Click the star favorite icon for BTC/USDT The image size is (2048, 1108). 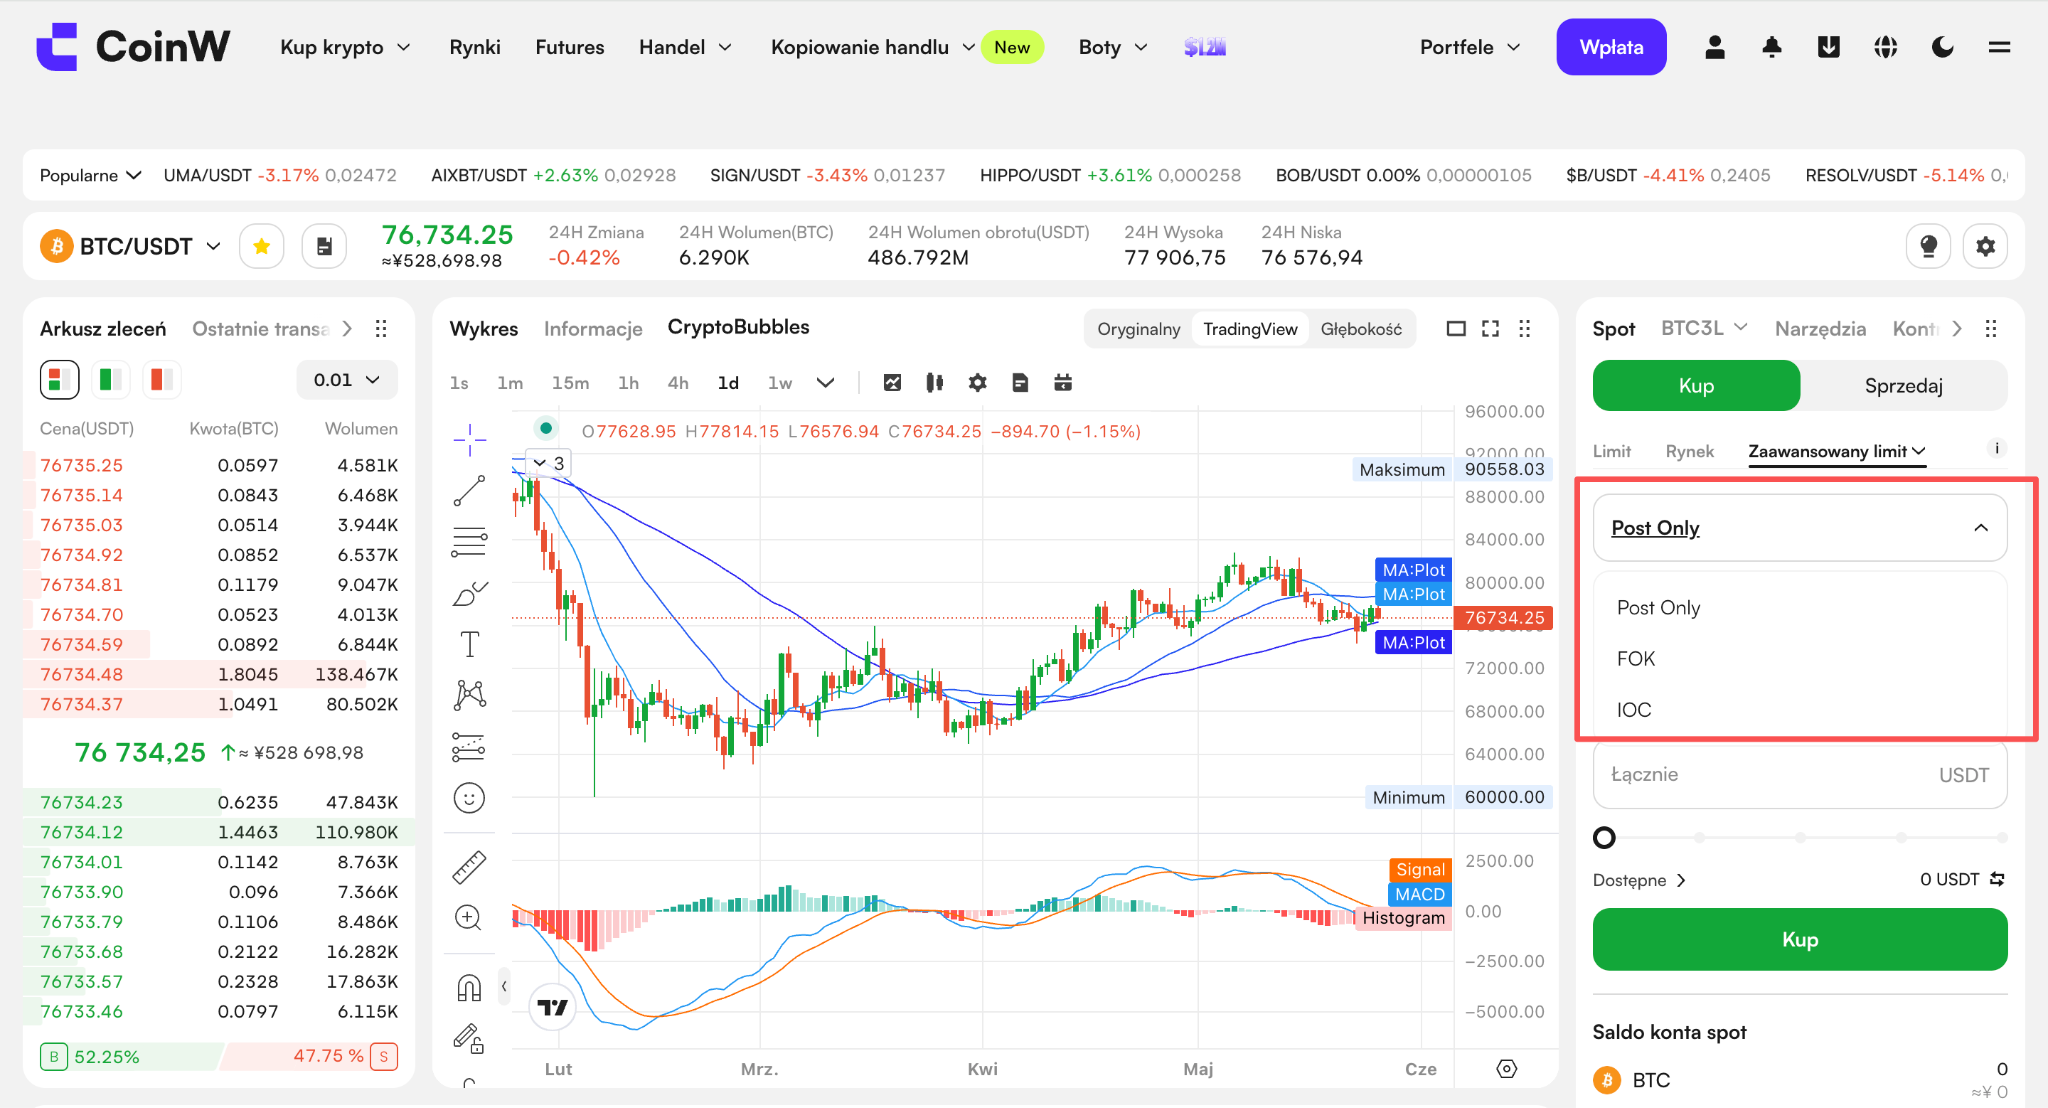[262, 246]
